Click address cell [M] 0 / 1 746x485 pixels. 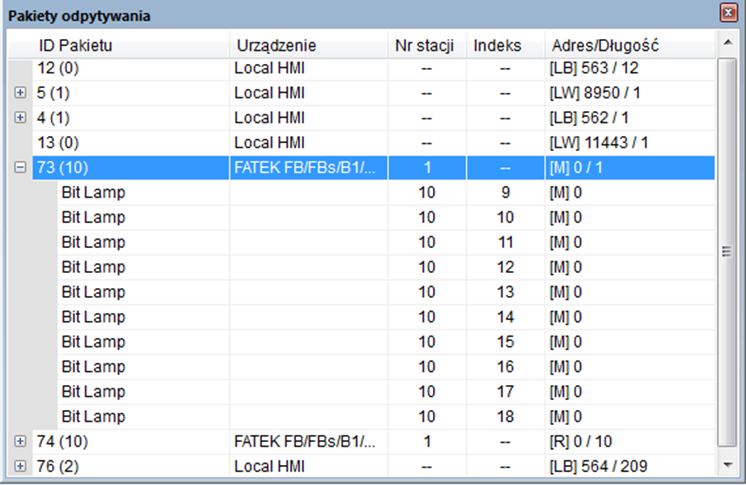coord(629,168)
